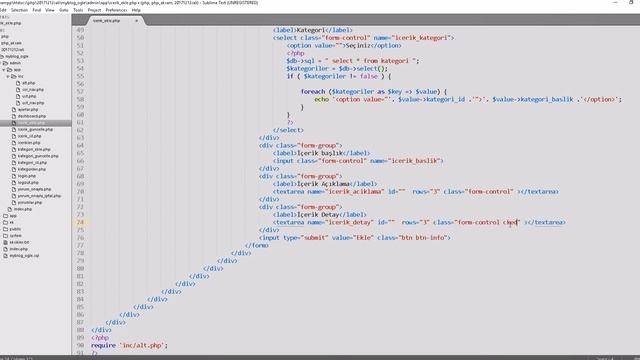Click the "icerik_detay" attribute value in code
This screenshot has height=360, width=640.
(349, 222)
